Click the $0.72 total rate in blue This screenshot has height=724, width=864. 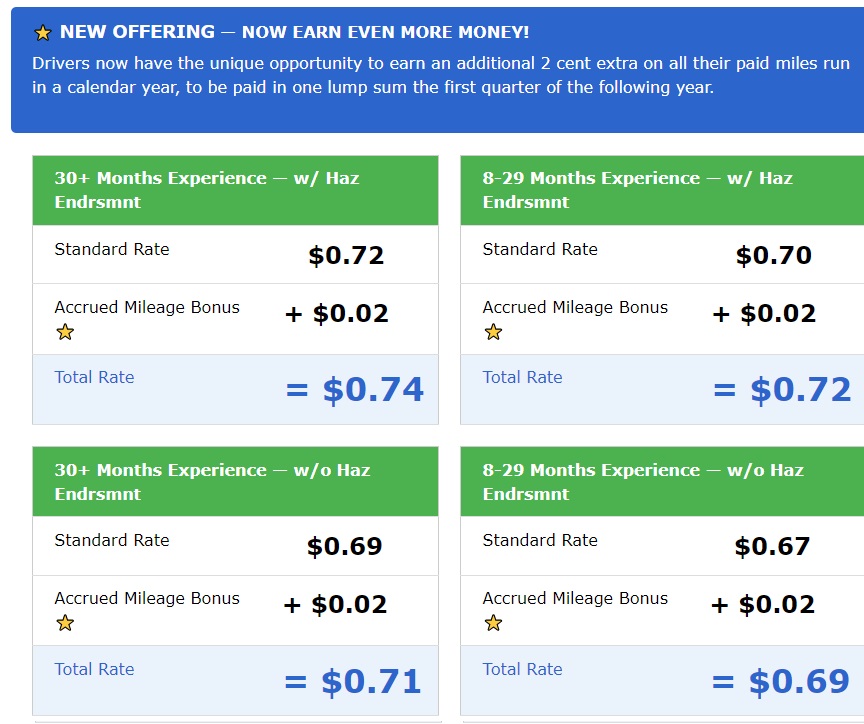coord(801,390)
